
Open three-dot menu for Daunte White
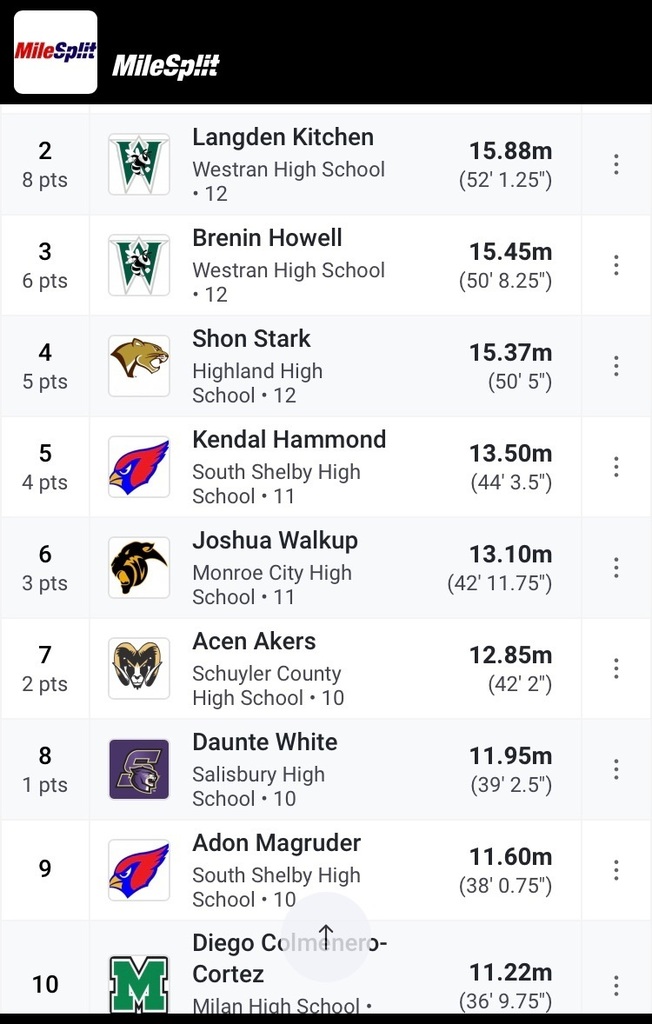tap(616, 769)
